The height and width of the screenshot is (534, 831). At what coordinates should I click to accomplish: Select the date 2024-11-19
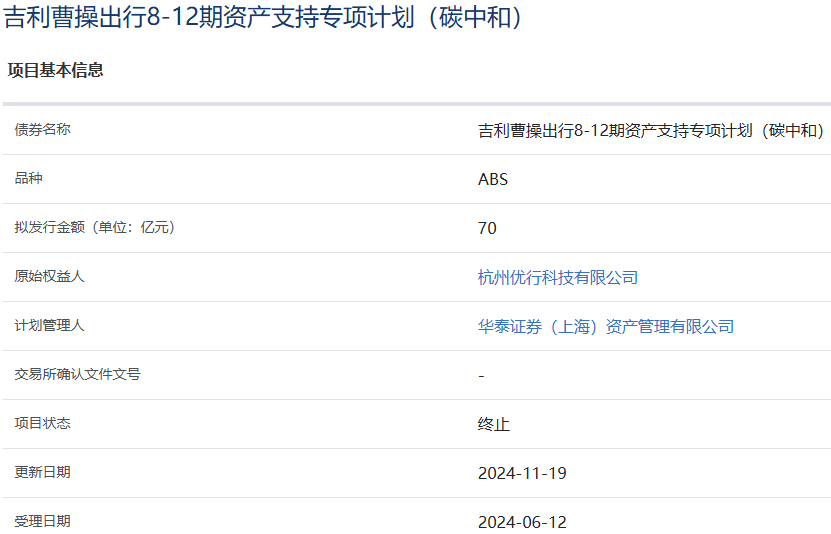[522, 473]
